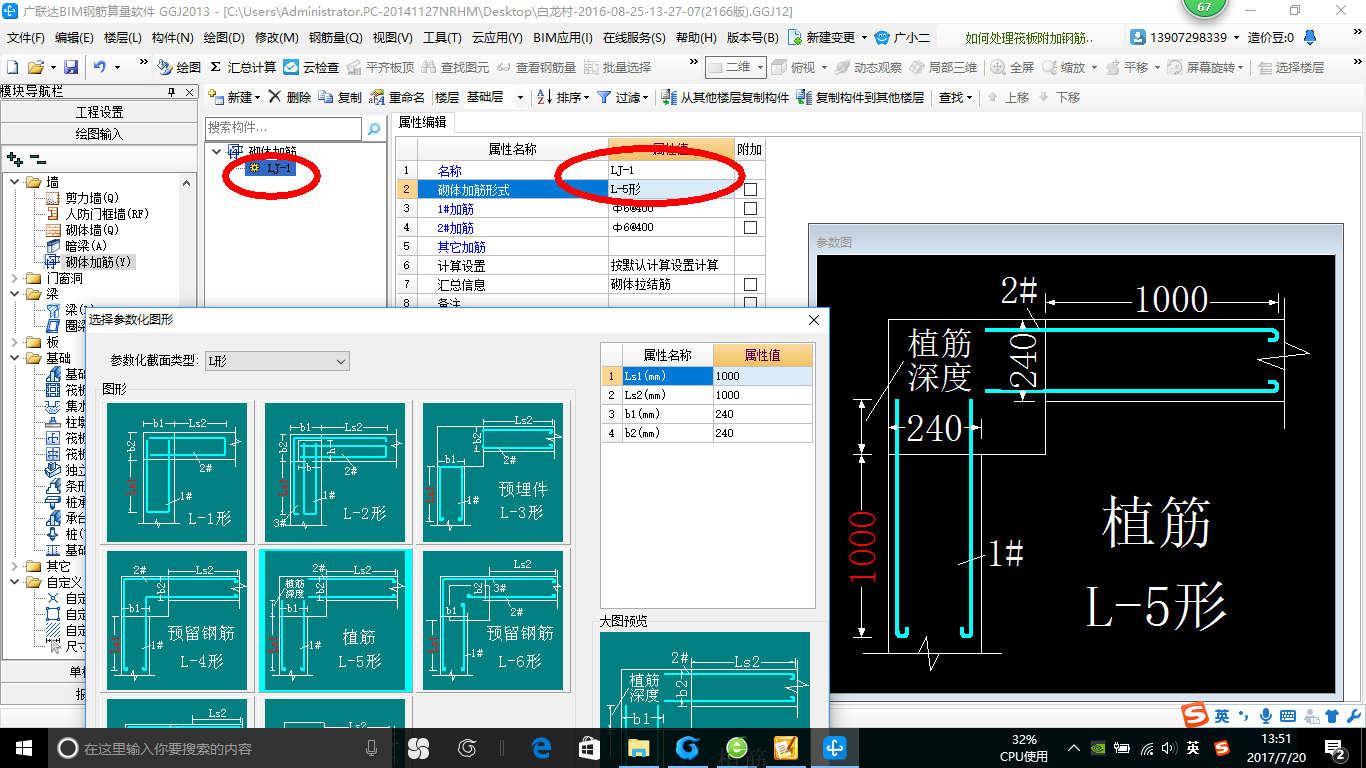1366x768 pixels.
Task: Click the b2(mm) value cell 240
Action: click(762, 433)
